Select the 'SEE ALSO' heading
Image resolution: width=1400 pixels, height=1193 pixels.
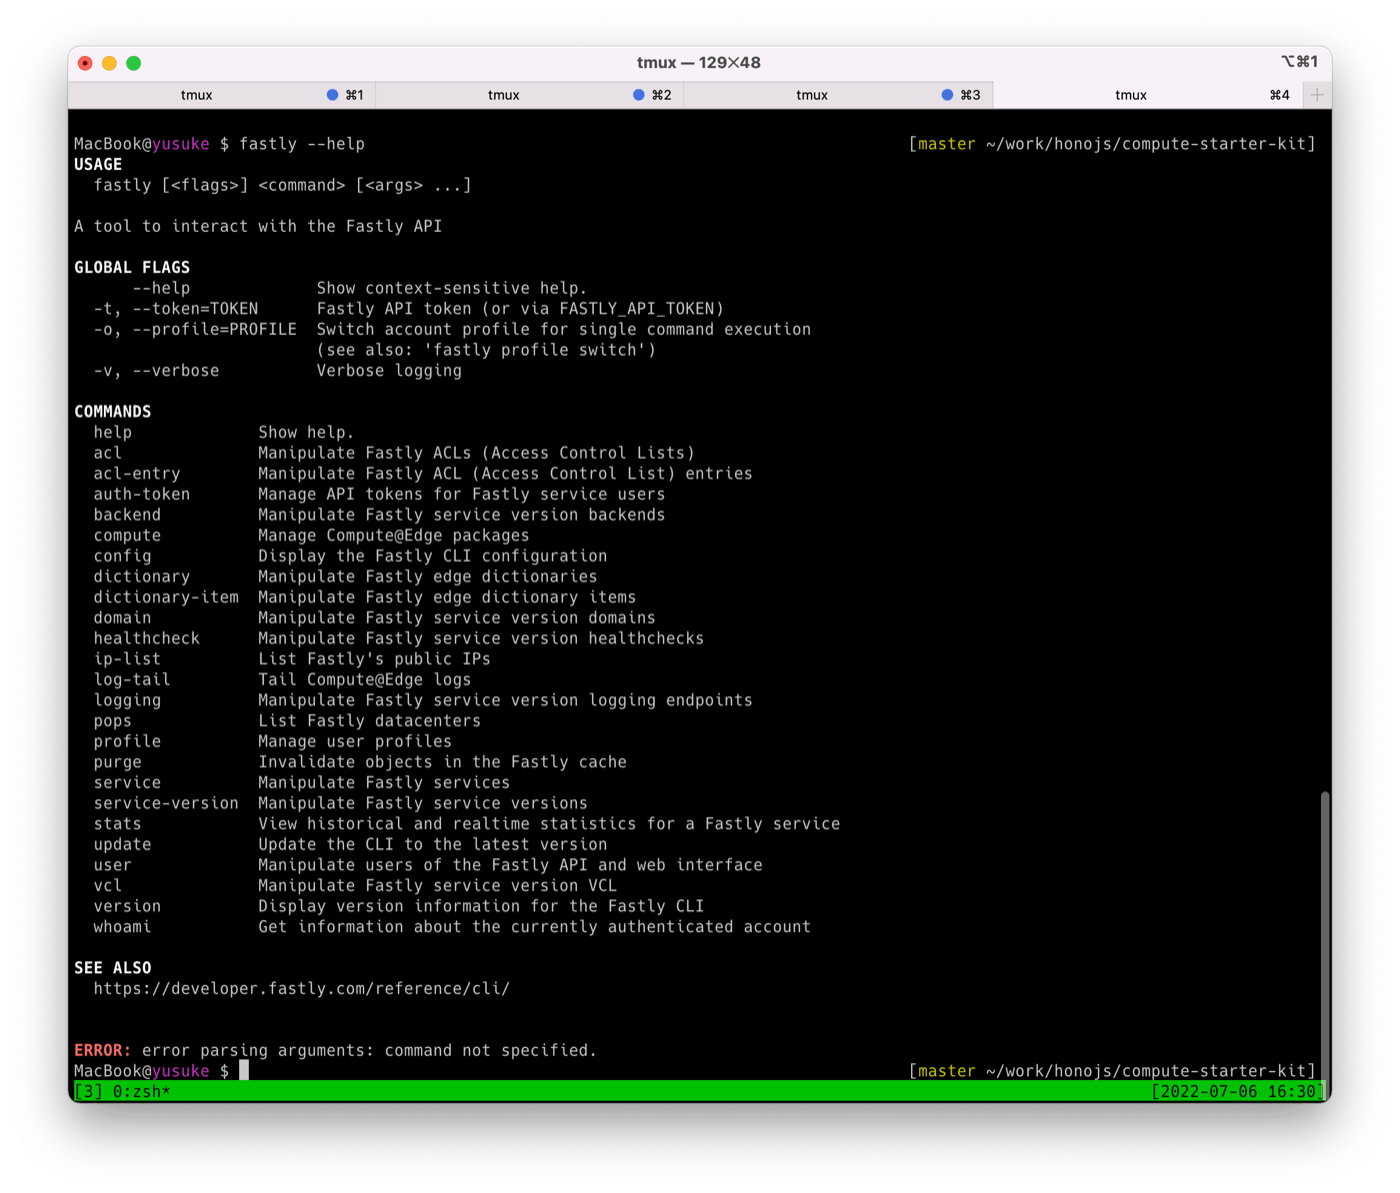[x=113, y=968]
